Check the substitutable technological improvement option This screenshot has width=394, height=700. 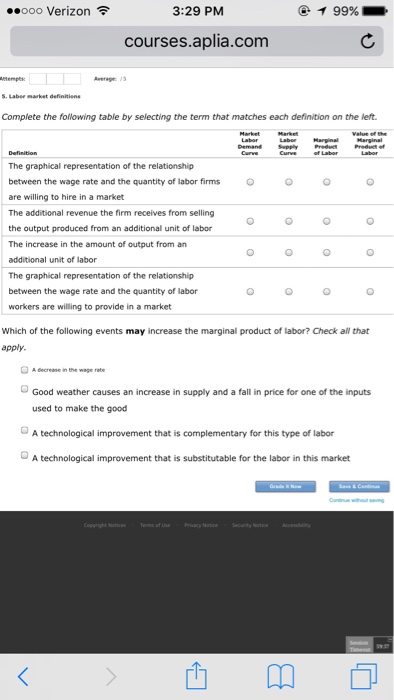click(x=24, y=455)
